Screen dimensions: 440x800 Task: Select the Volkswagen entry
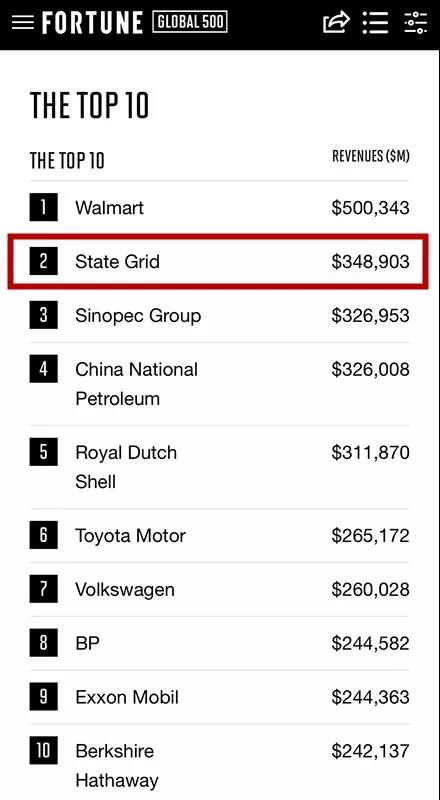[x=125, y=590]
